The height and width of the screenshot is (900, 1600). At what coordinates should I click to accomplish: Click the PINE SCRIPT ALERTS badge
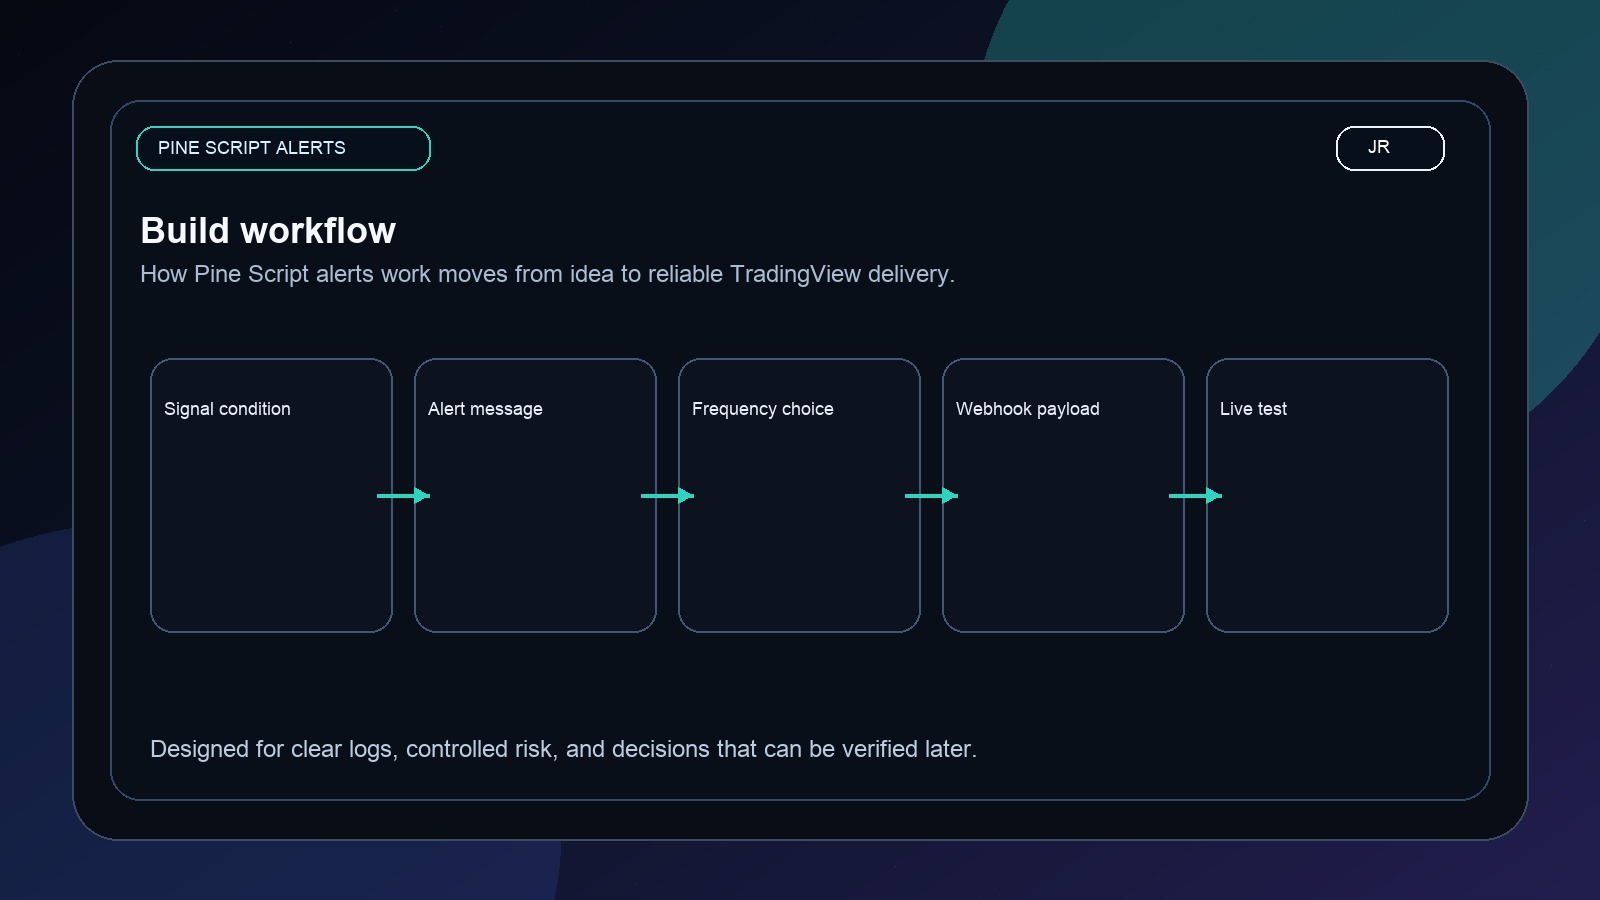tap(283, 147)
